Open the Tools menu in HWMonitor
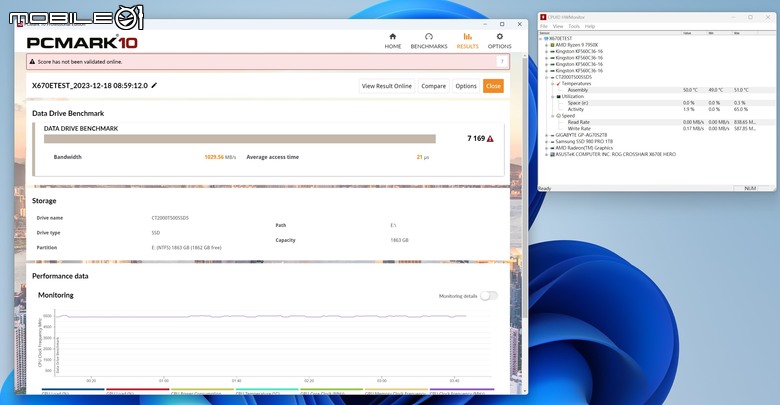Screen dimensions: 780x405 pos(574,26)
